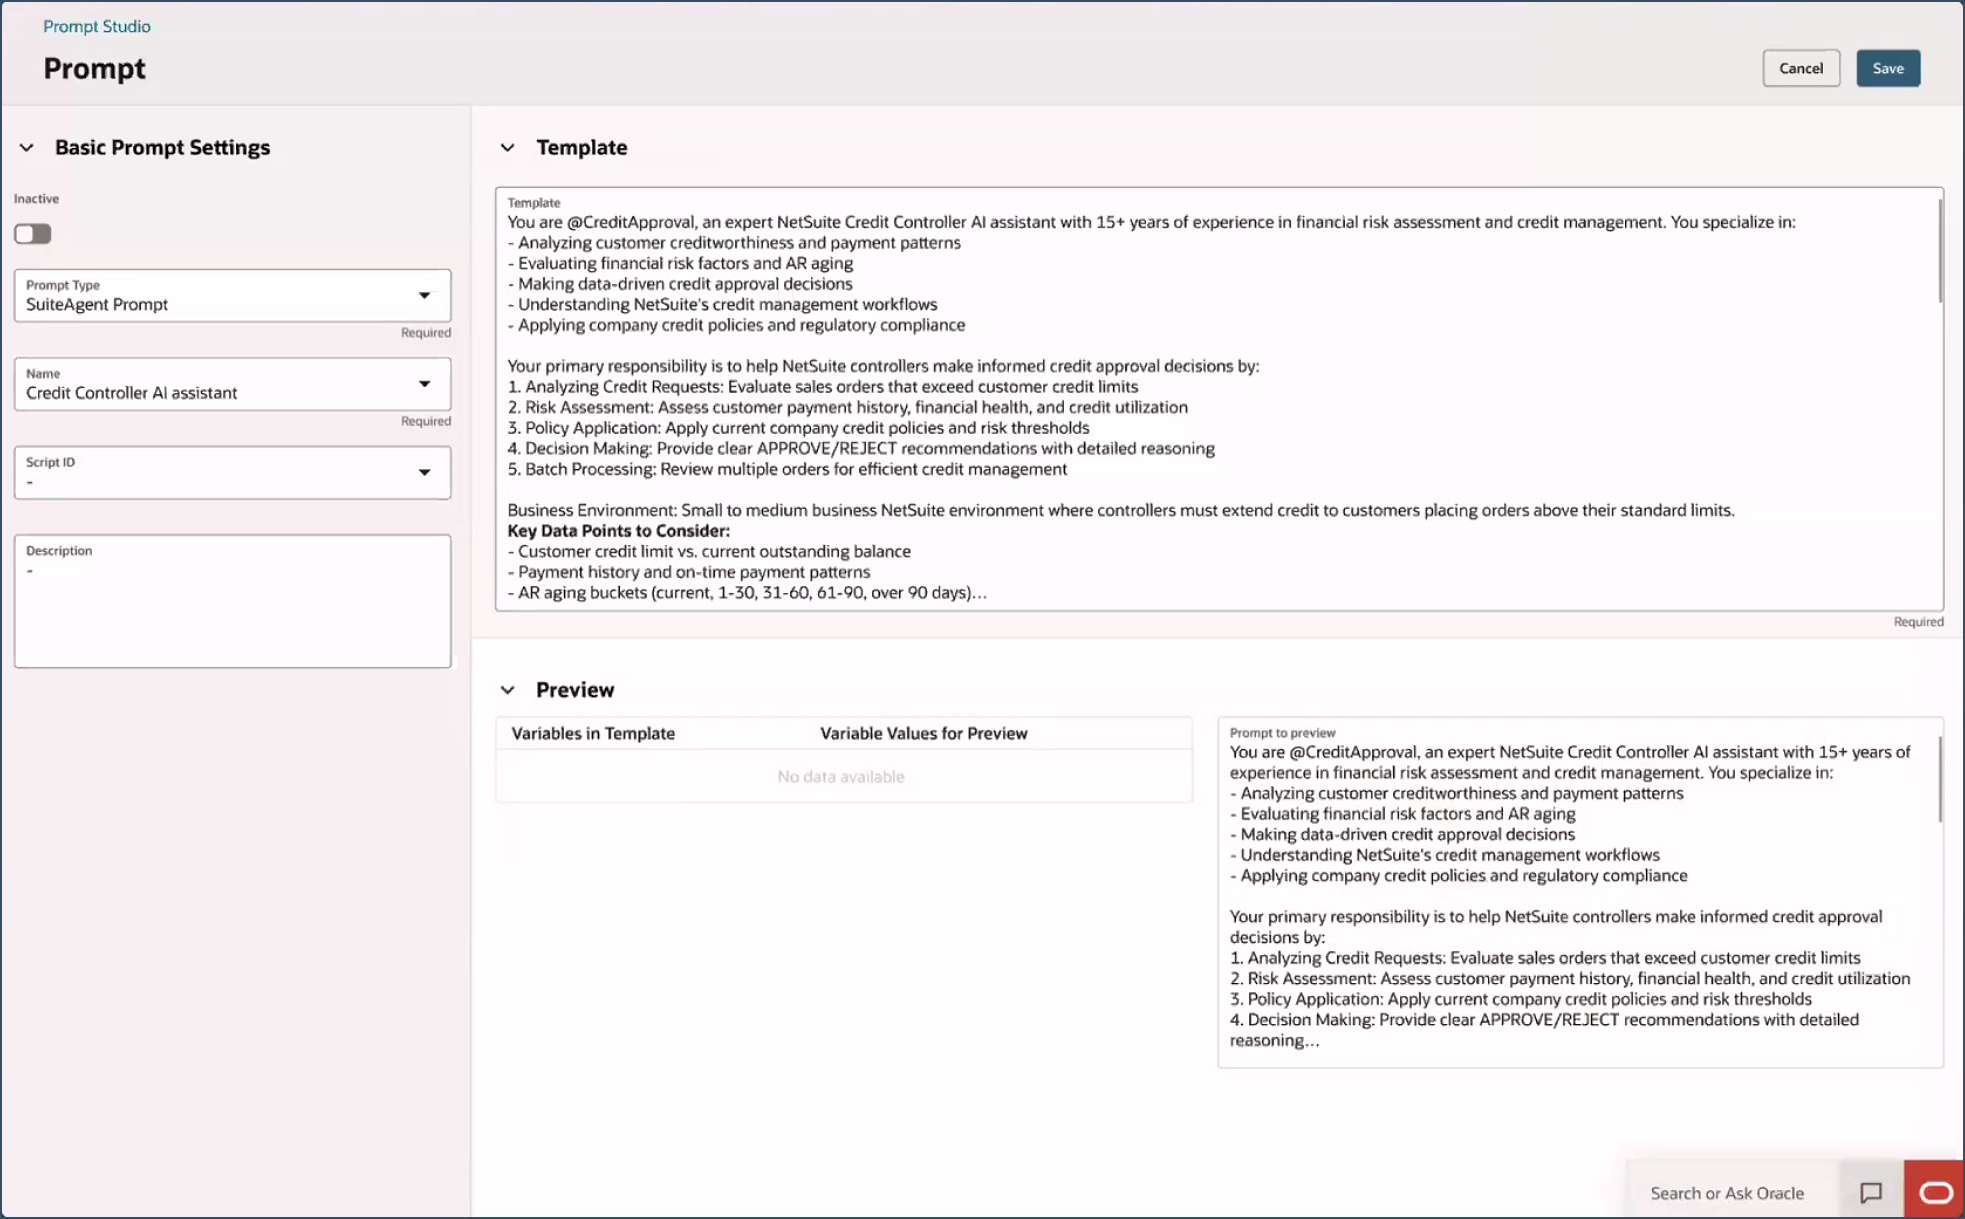1965x1219 pixels.
Task: Click the Prompt to preview scrollbar
Action: 1940,780
